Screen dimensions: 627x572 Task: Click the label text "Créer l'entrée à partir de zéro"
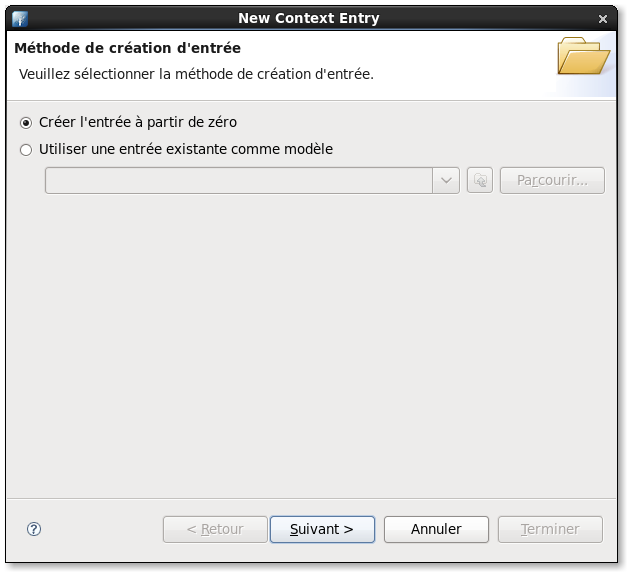[x=138, y=122]
